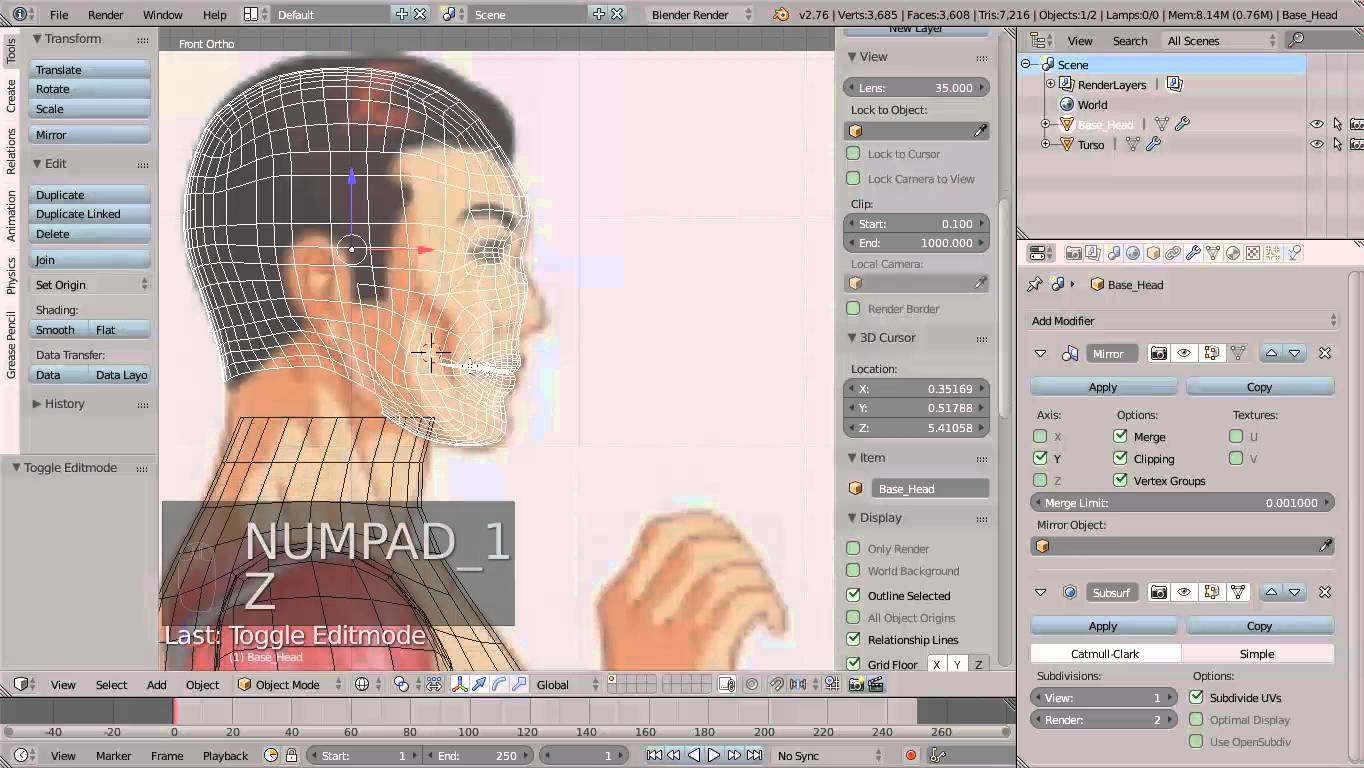Click the Select menu in 3D view header
Viewport: 1364px width, 768px height.
coord(111,685)
